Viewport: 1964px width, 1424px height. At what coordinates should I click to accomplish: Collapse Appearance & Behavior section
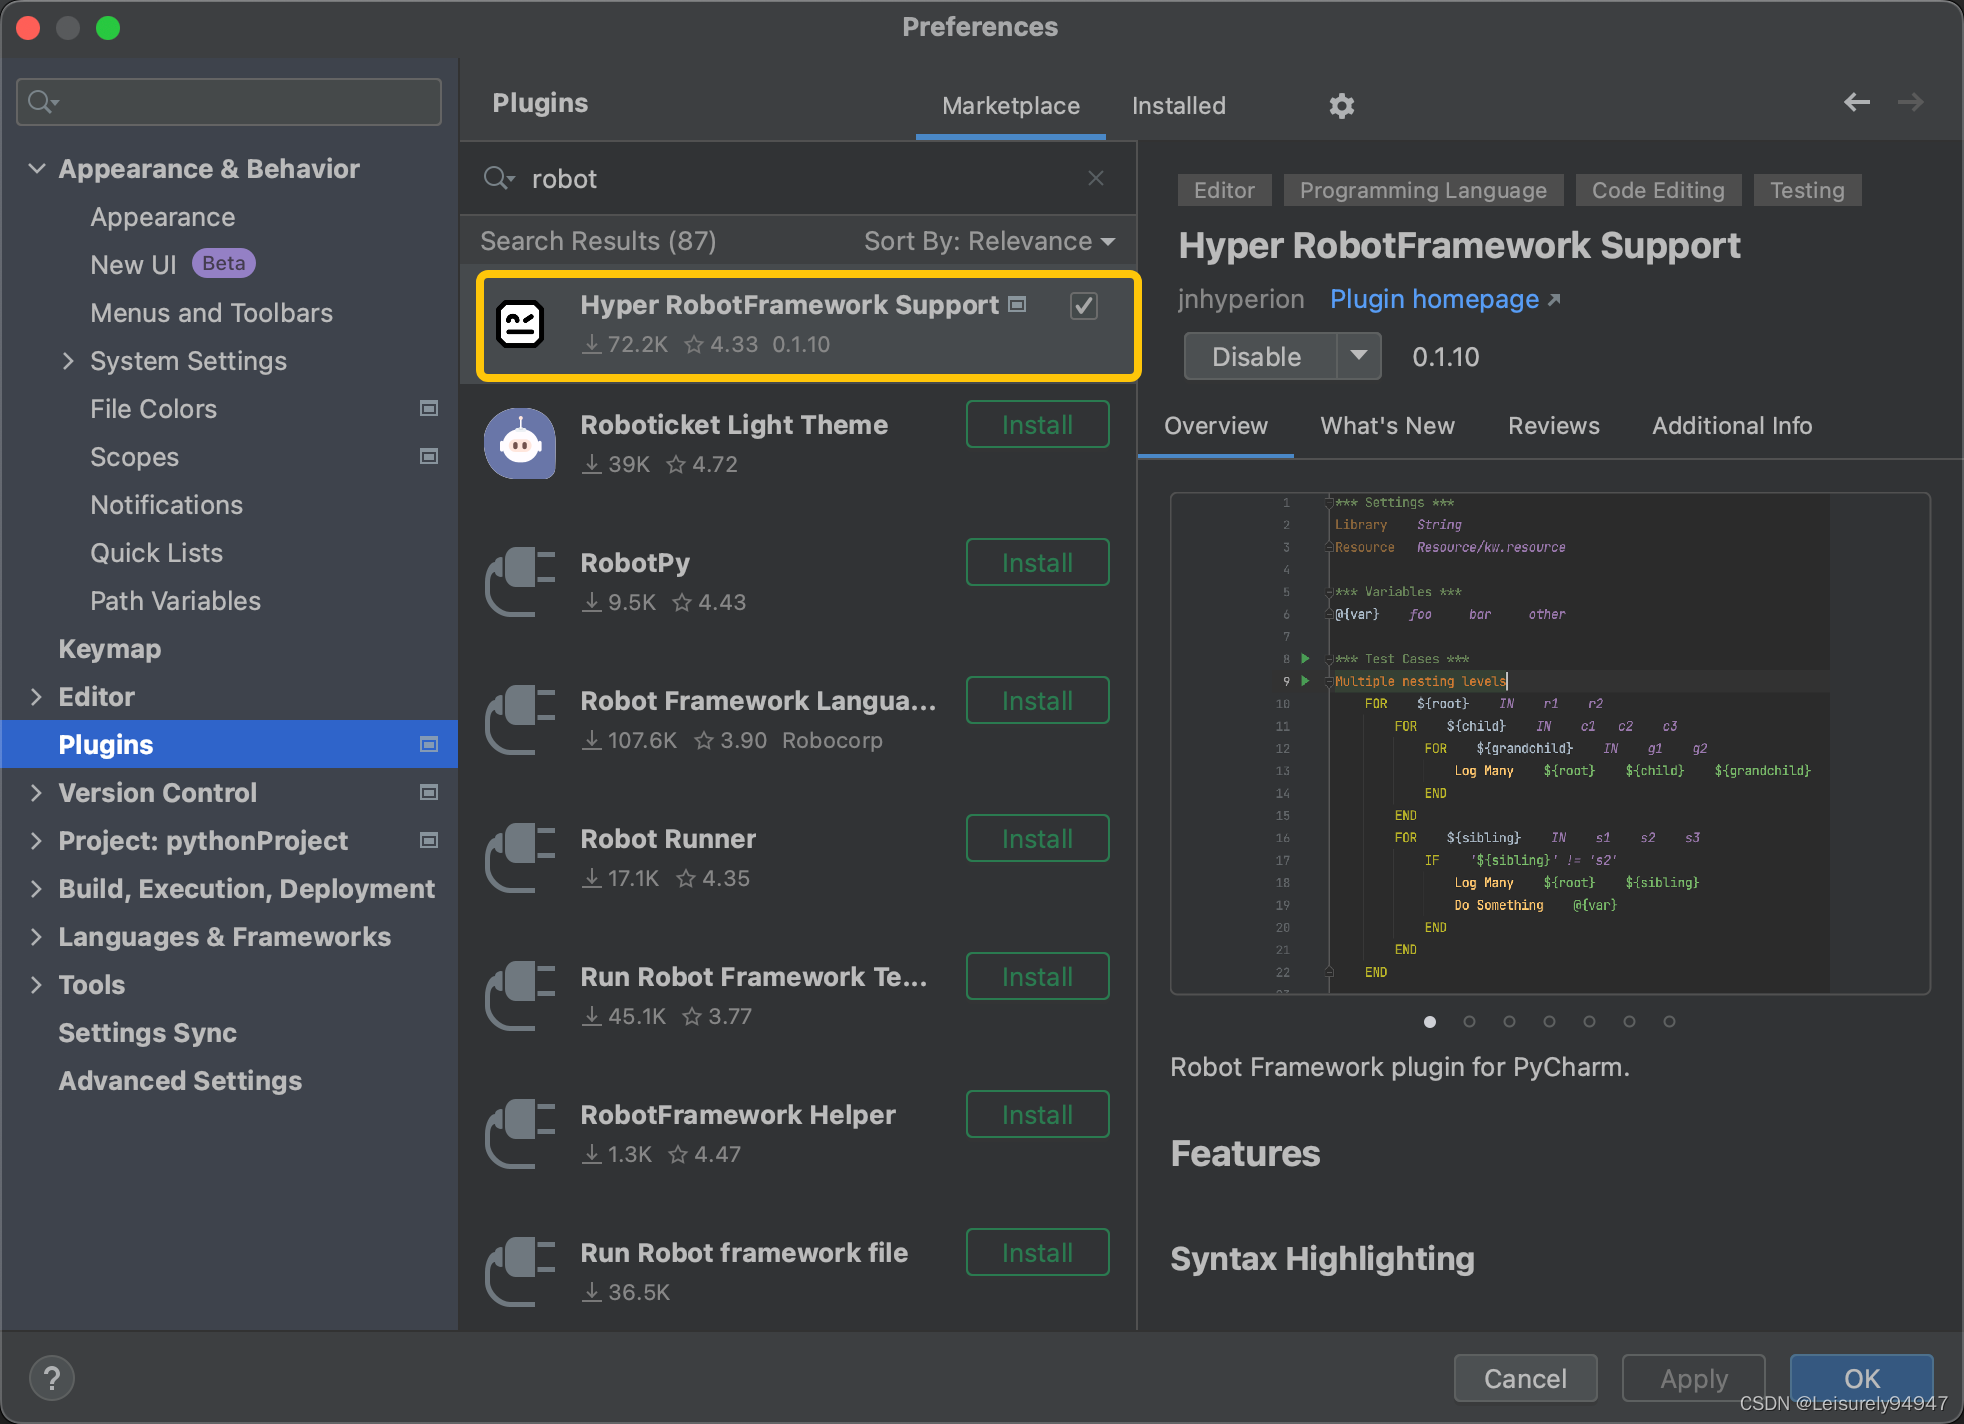coord(37,168)
